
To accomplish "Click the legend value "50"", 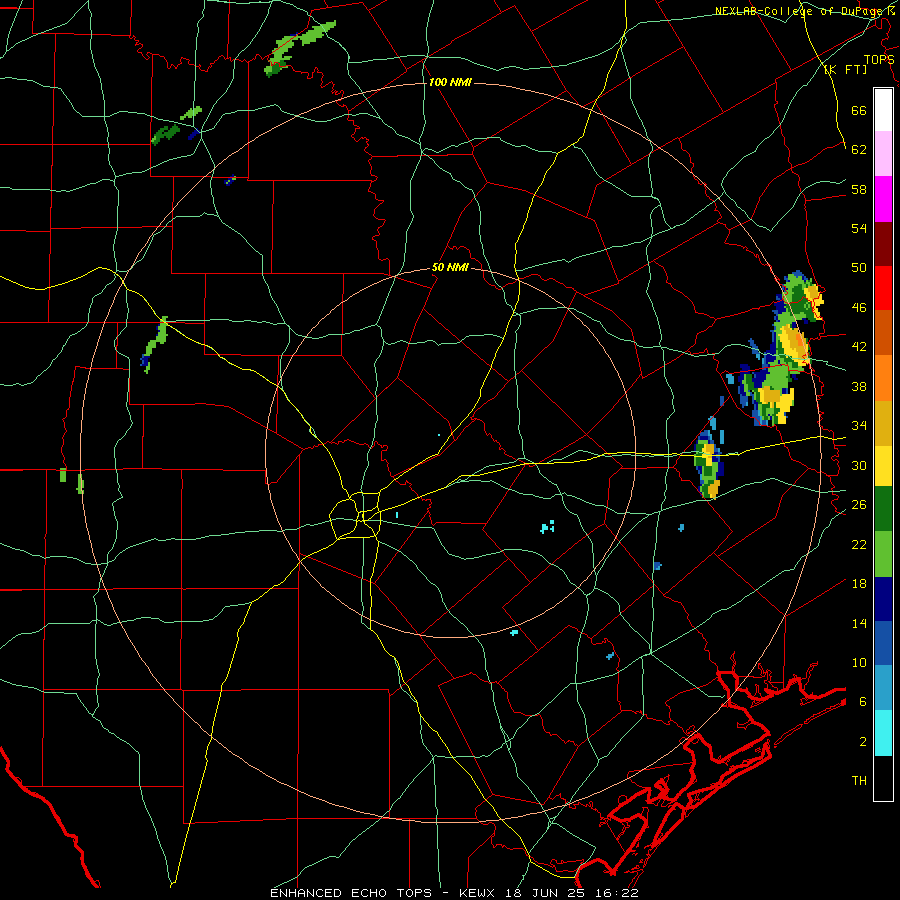I will click(859, 267).
